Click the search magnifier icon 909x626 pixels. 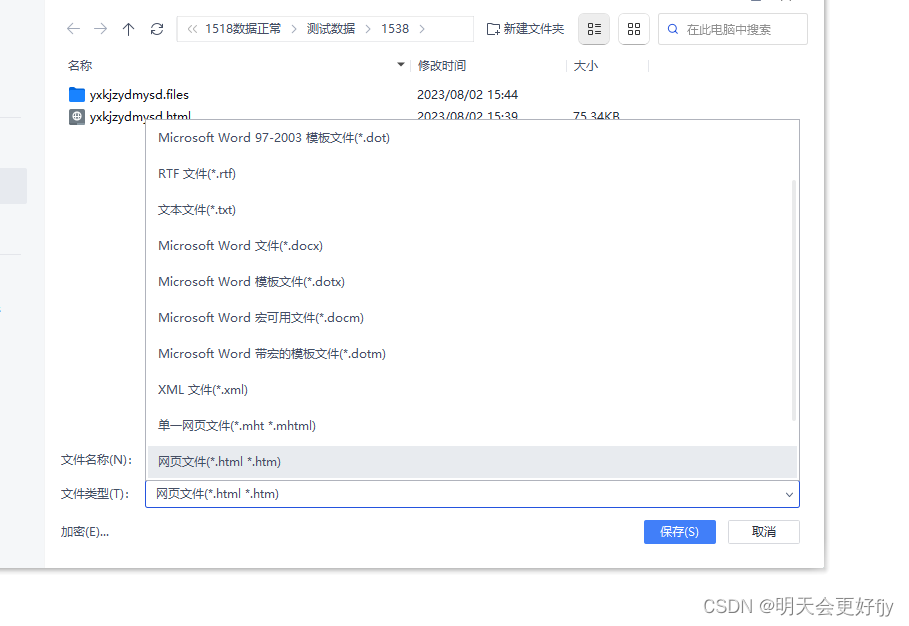(x=672, y=29)
